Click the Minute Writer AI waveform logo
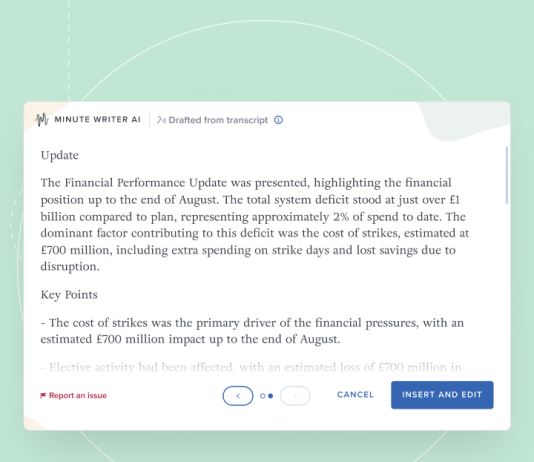Viewport: 534px width, 462px height. (42, 120)
